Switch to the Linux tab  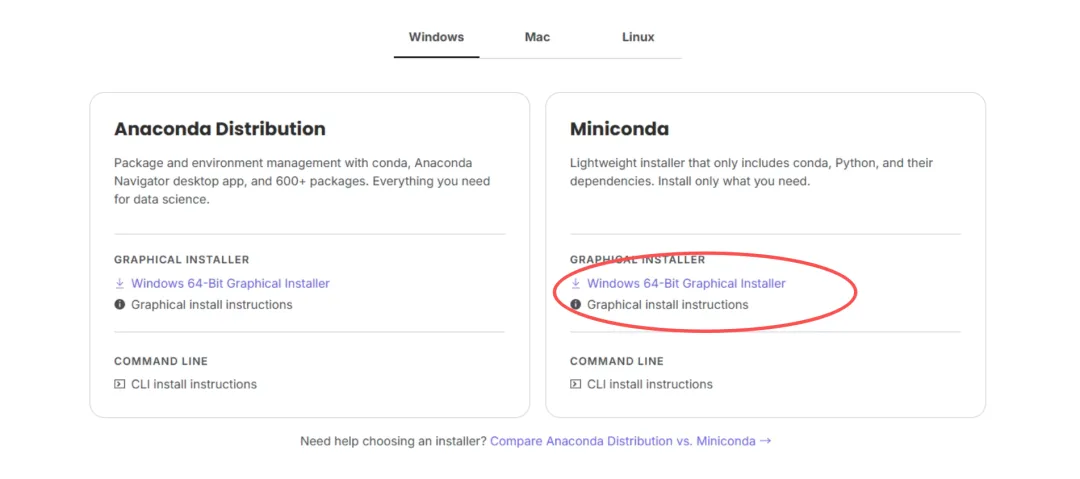tap(638, 37)
